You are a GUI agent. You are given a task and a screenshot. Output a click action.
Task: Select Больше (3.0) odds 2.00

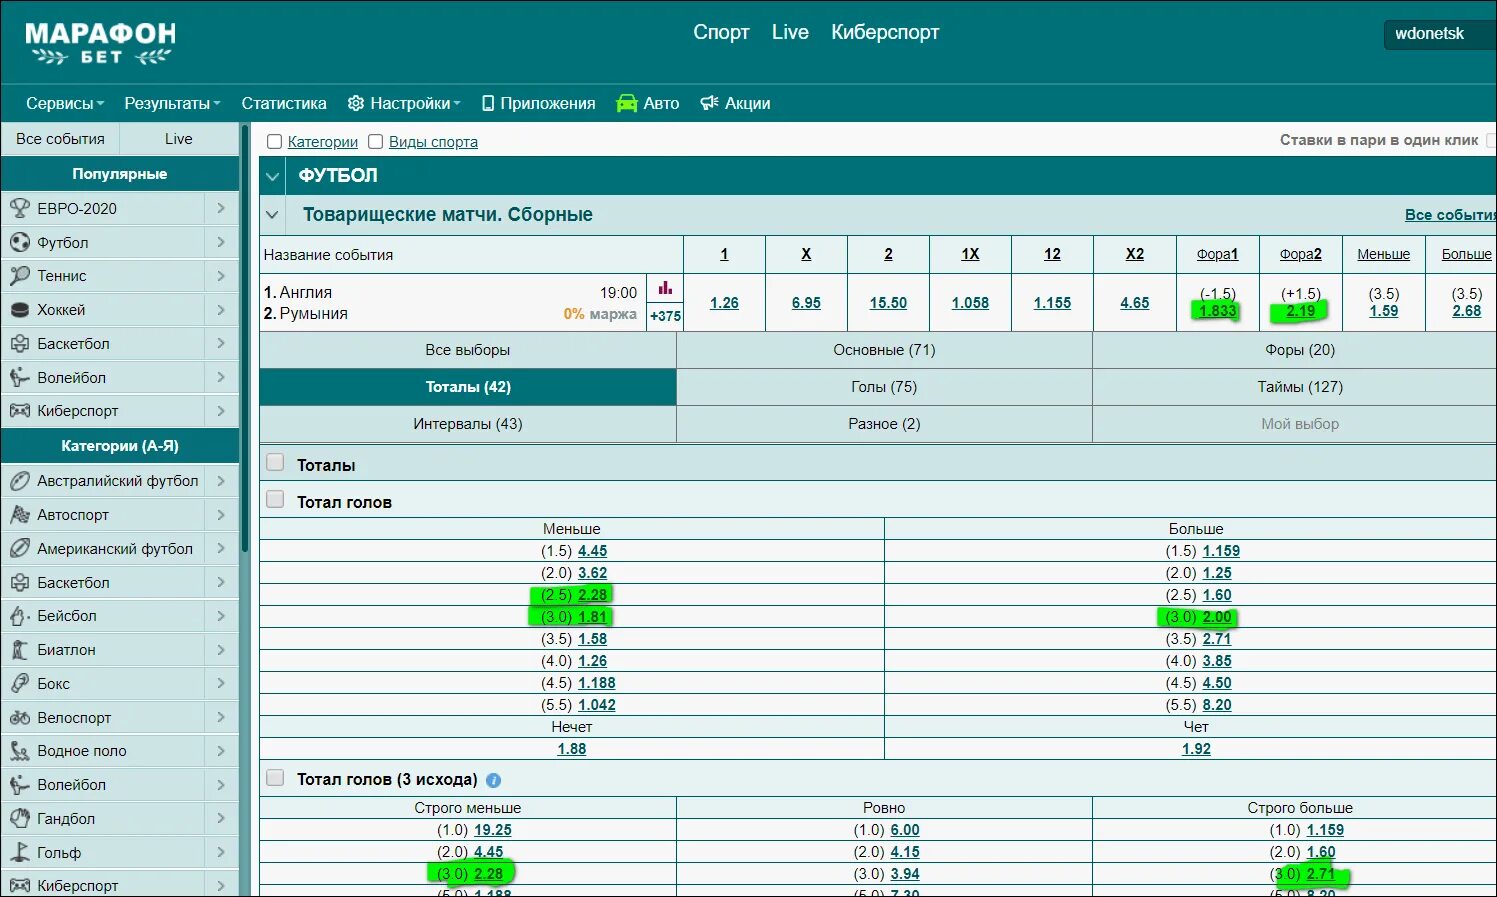point(1217,617)
